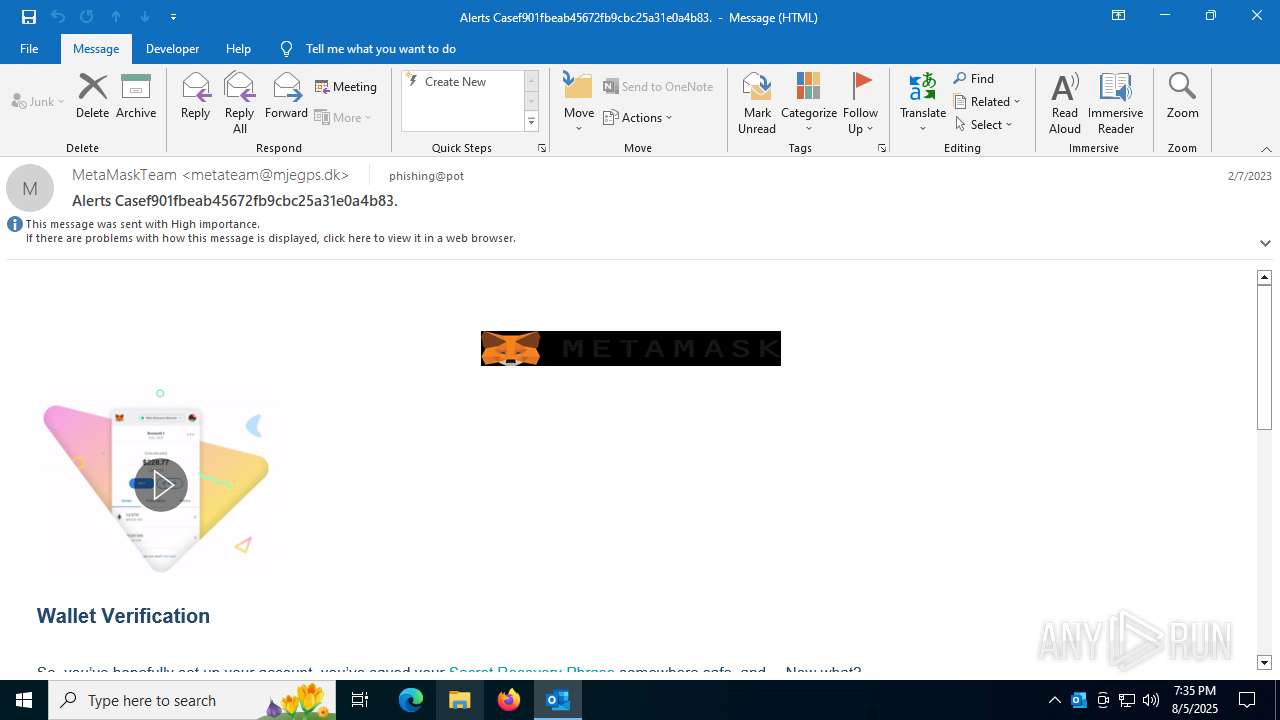The width and height of the screenshot is (1280, 720).
Task: Switch to the Developer tab
Action: pyautogui.click(x=172, y=48)
